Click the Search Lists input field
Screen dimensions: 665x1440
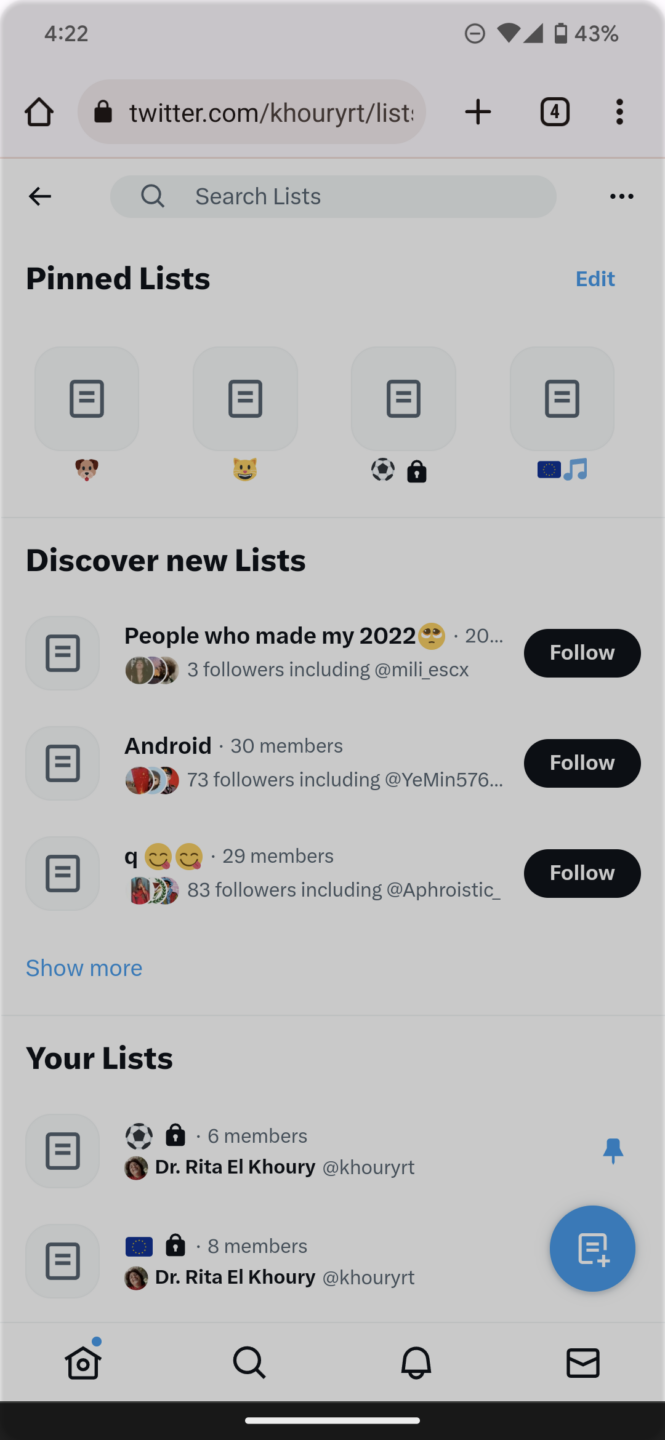(333, 196)
